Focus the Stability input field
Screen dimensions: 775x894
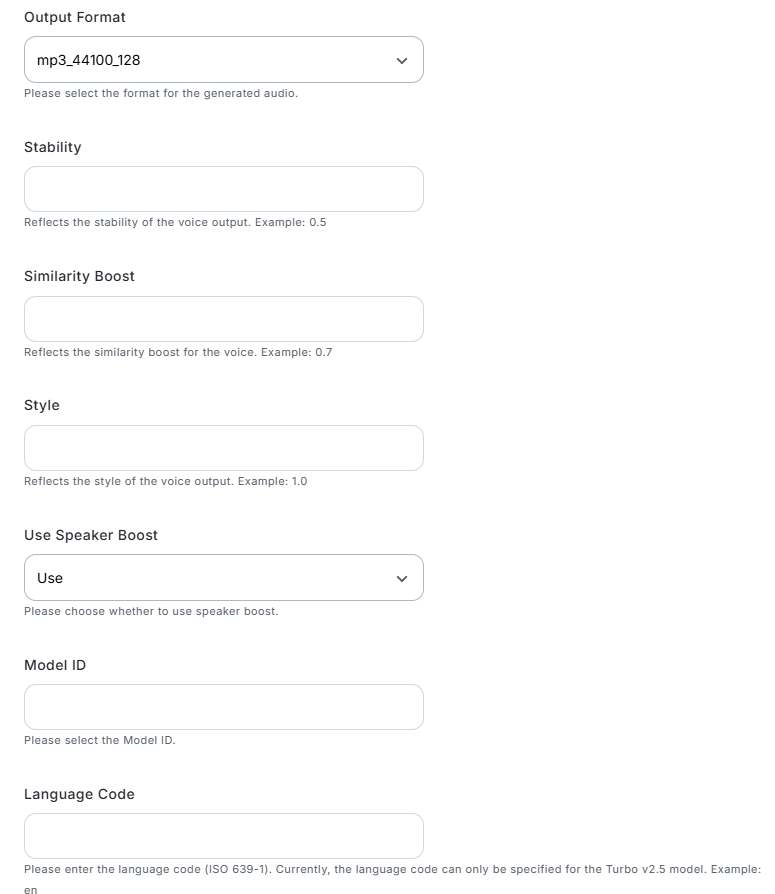[x=224, y=189]
